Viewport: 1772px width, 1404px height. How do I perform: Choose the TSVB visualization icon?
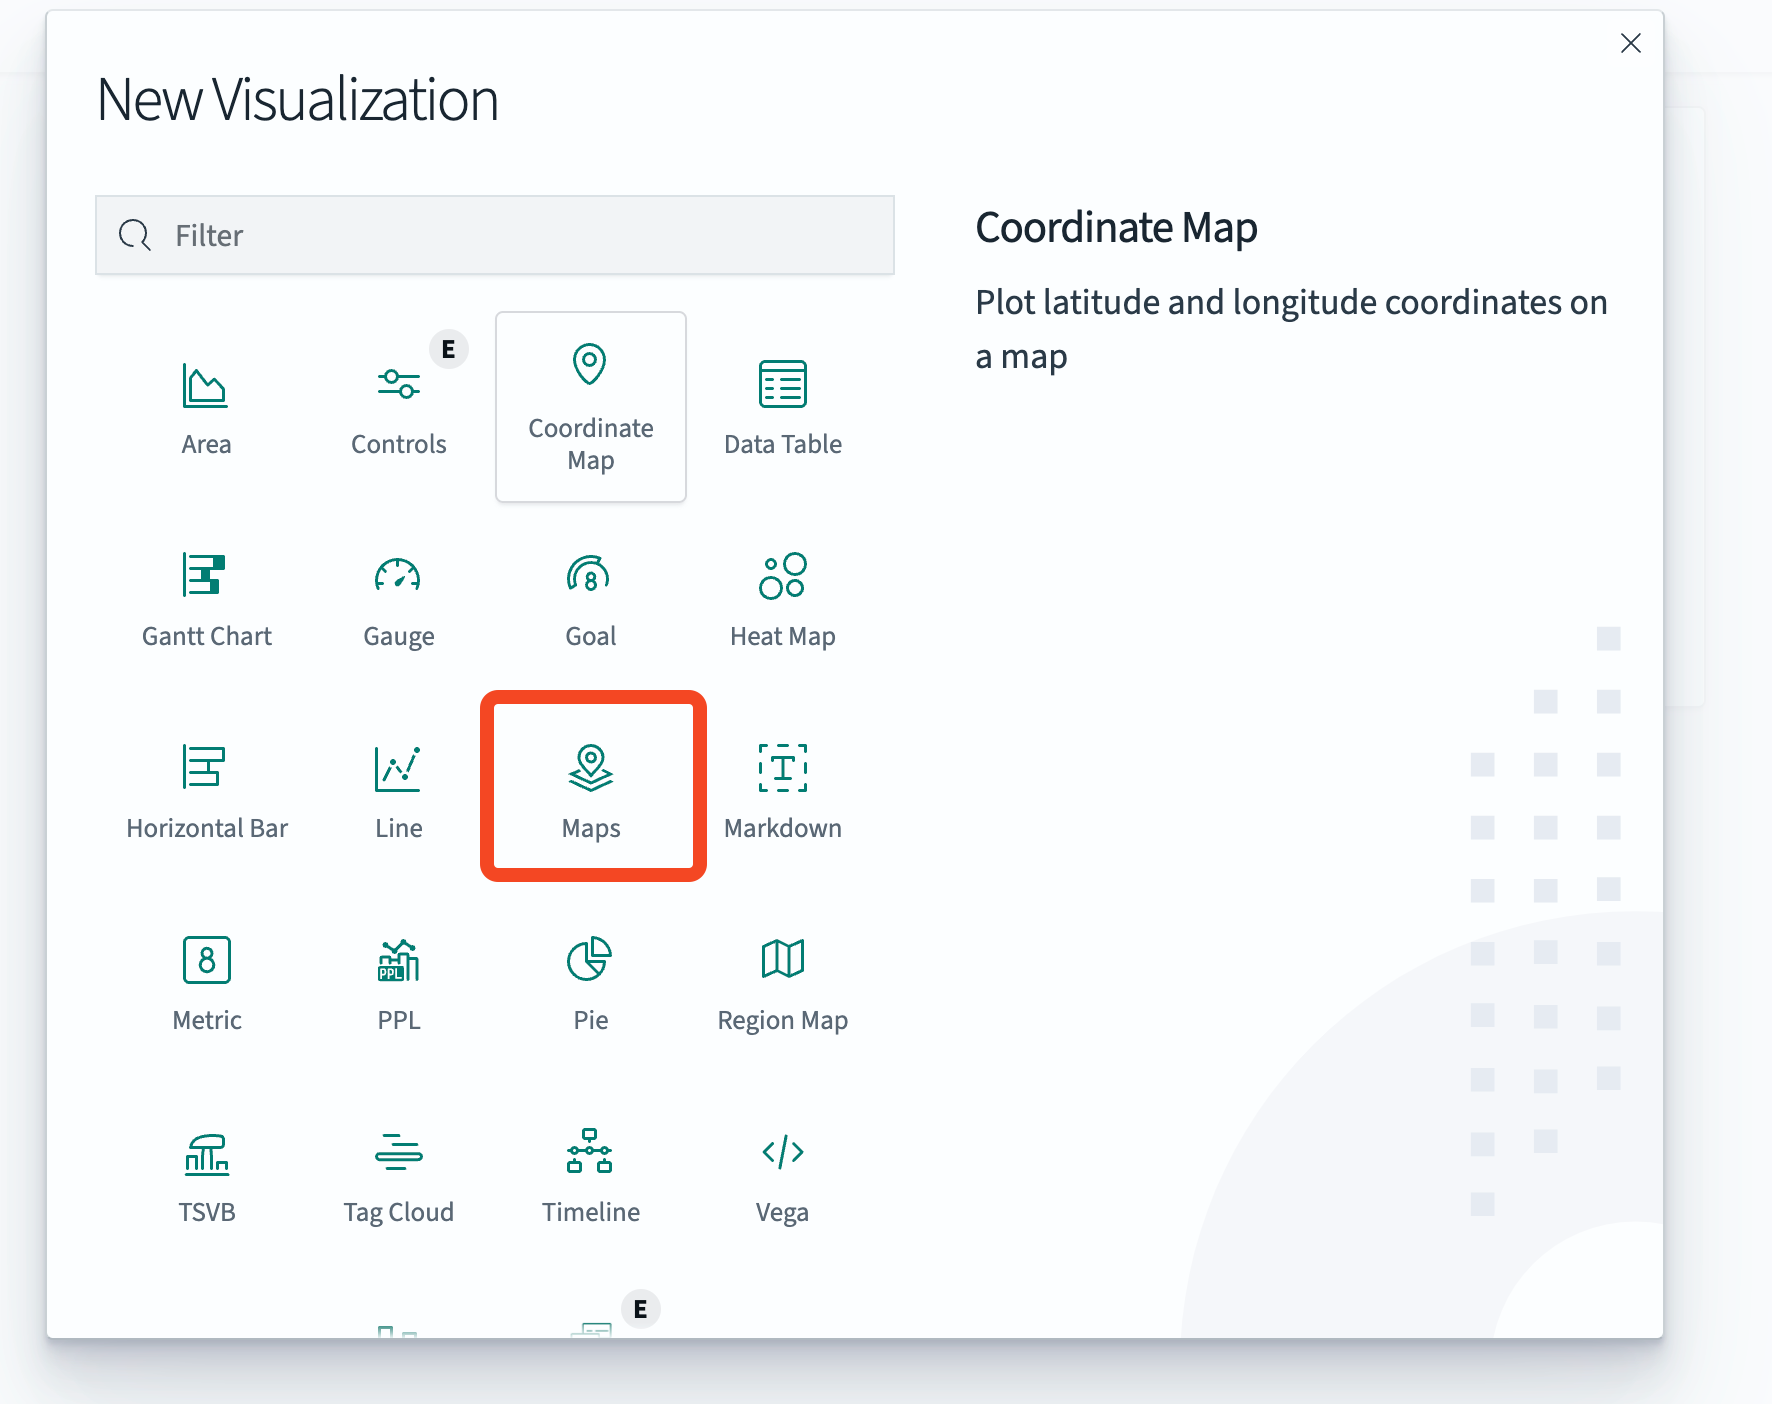(207, 1153)
